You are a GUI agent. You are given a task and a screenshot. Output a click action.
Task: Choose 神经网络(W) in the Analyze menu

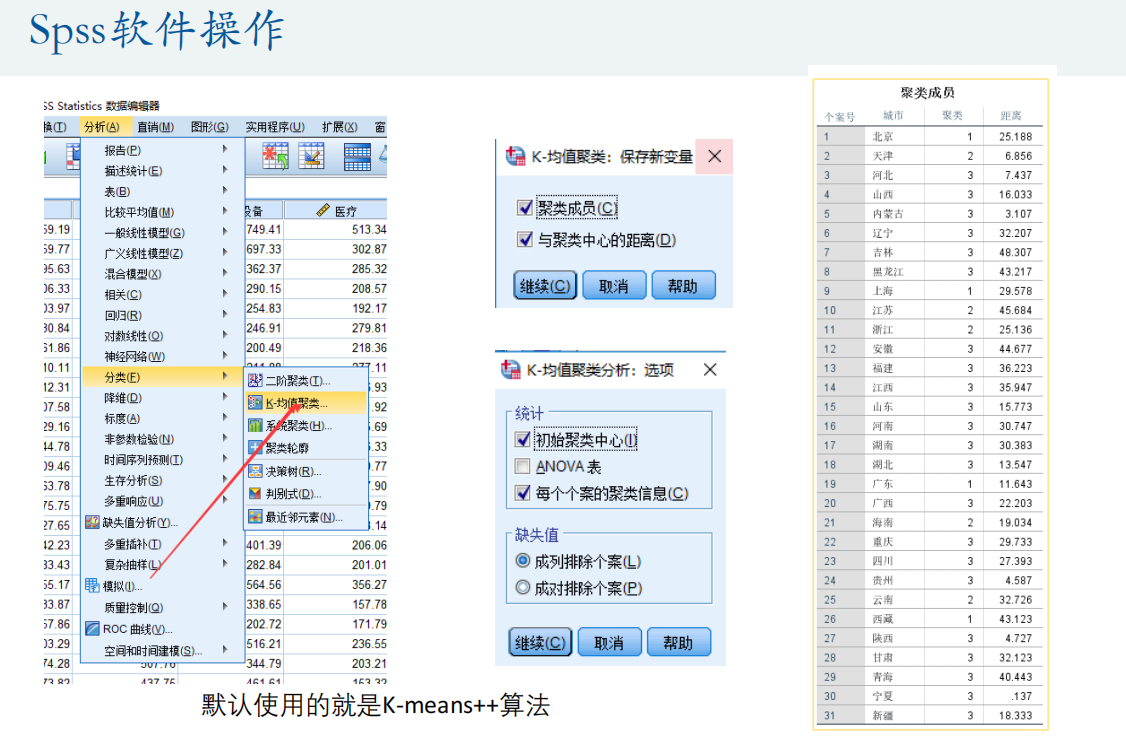click(162, 356)
